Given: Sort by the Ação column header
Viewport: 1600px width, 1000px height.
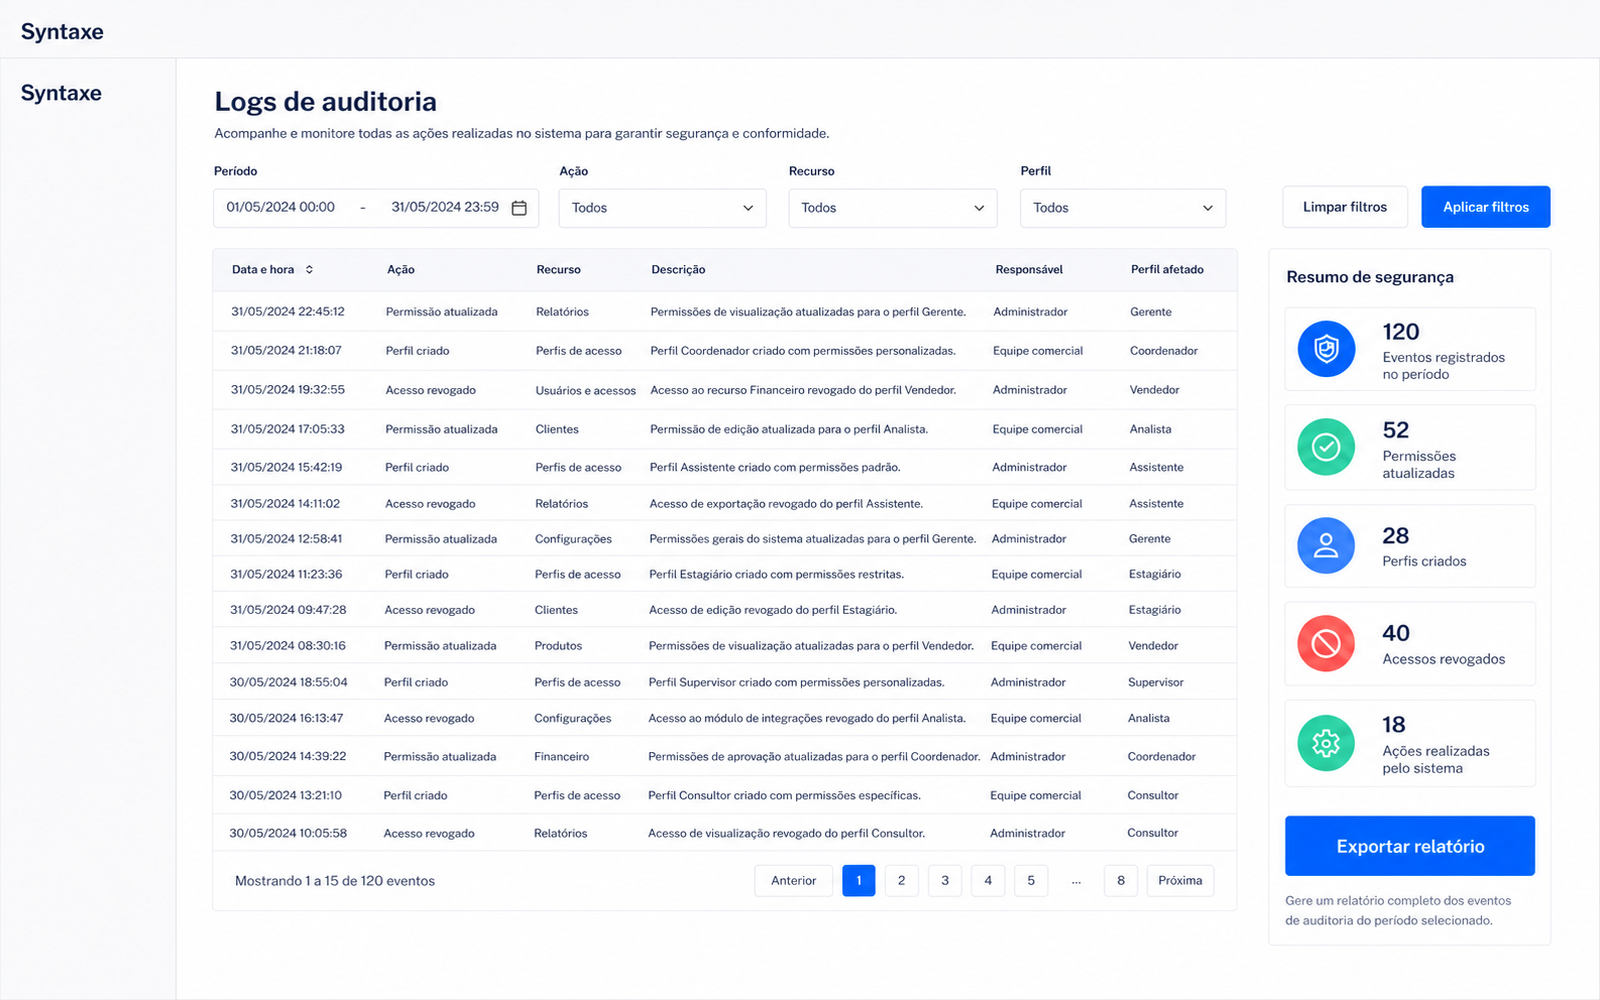Looking at the screenshot, I should coord(401,270).
